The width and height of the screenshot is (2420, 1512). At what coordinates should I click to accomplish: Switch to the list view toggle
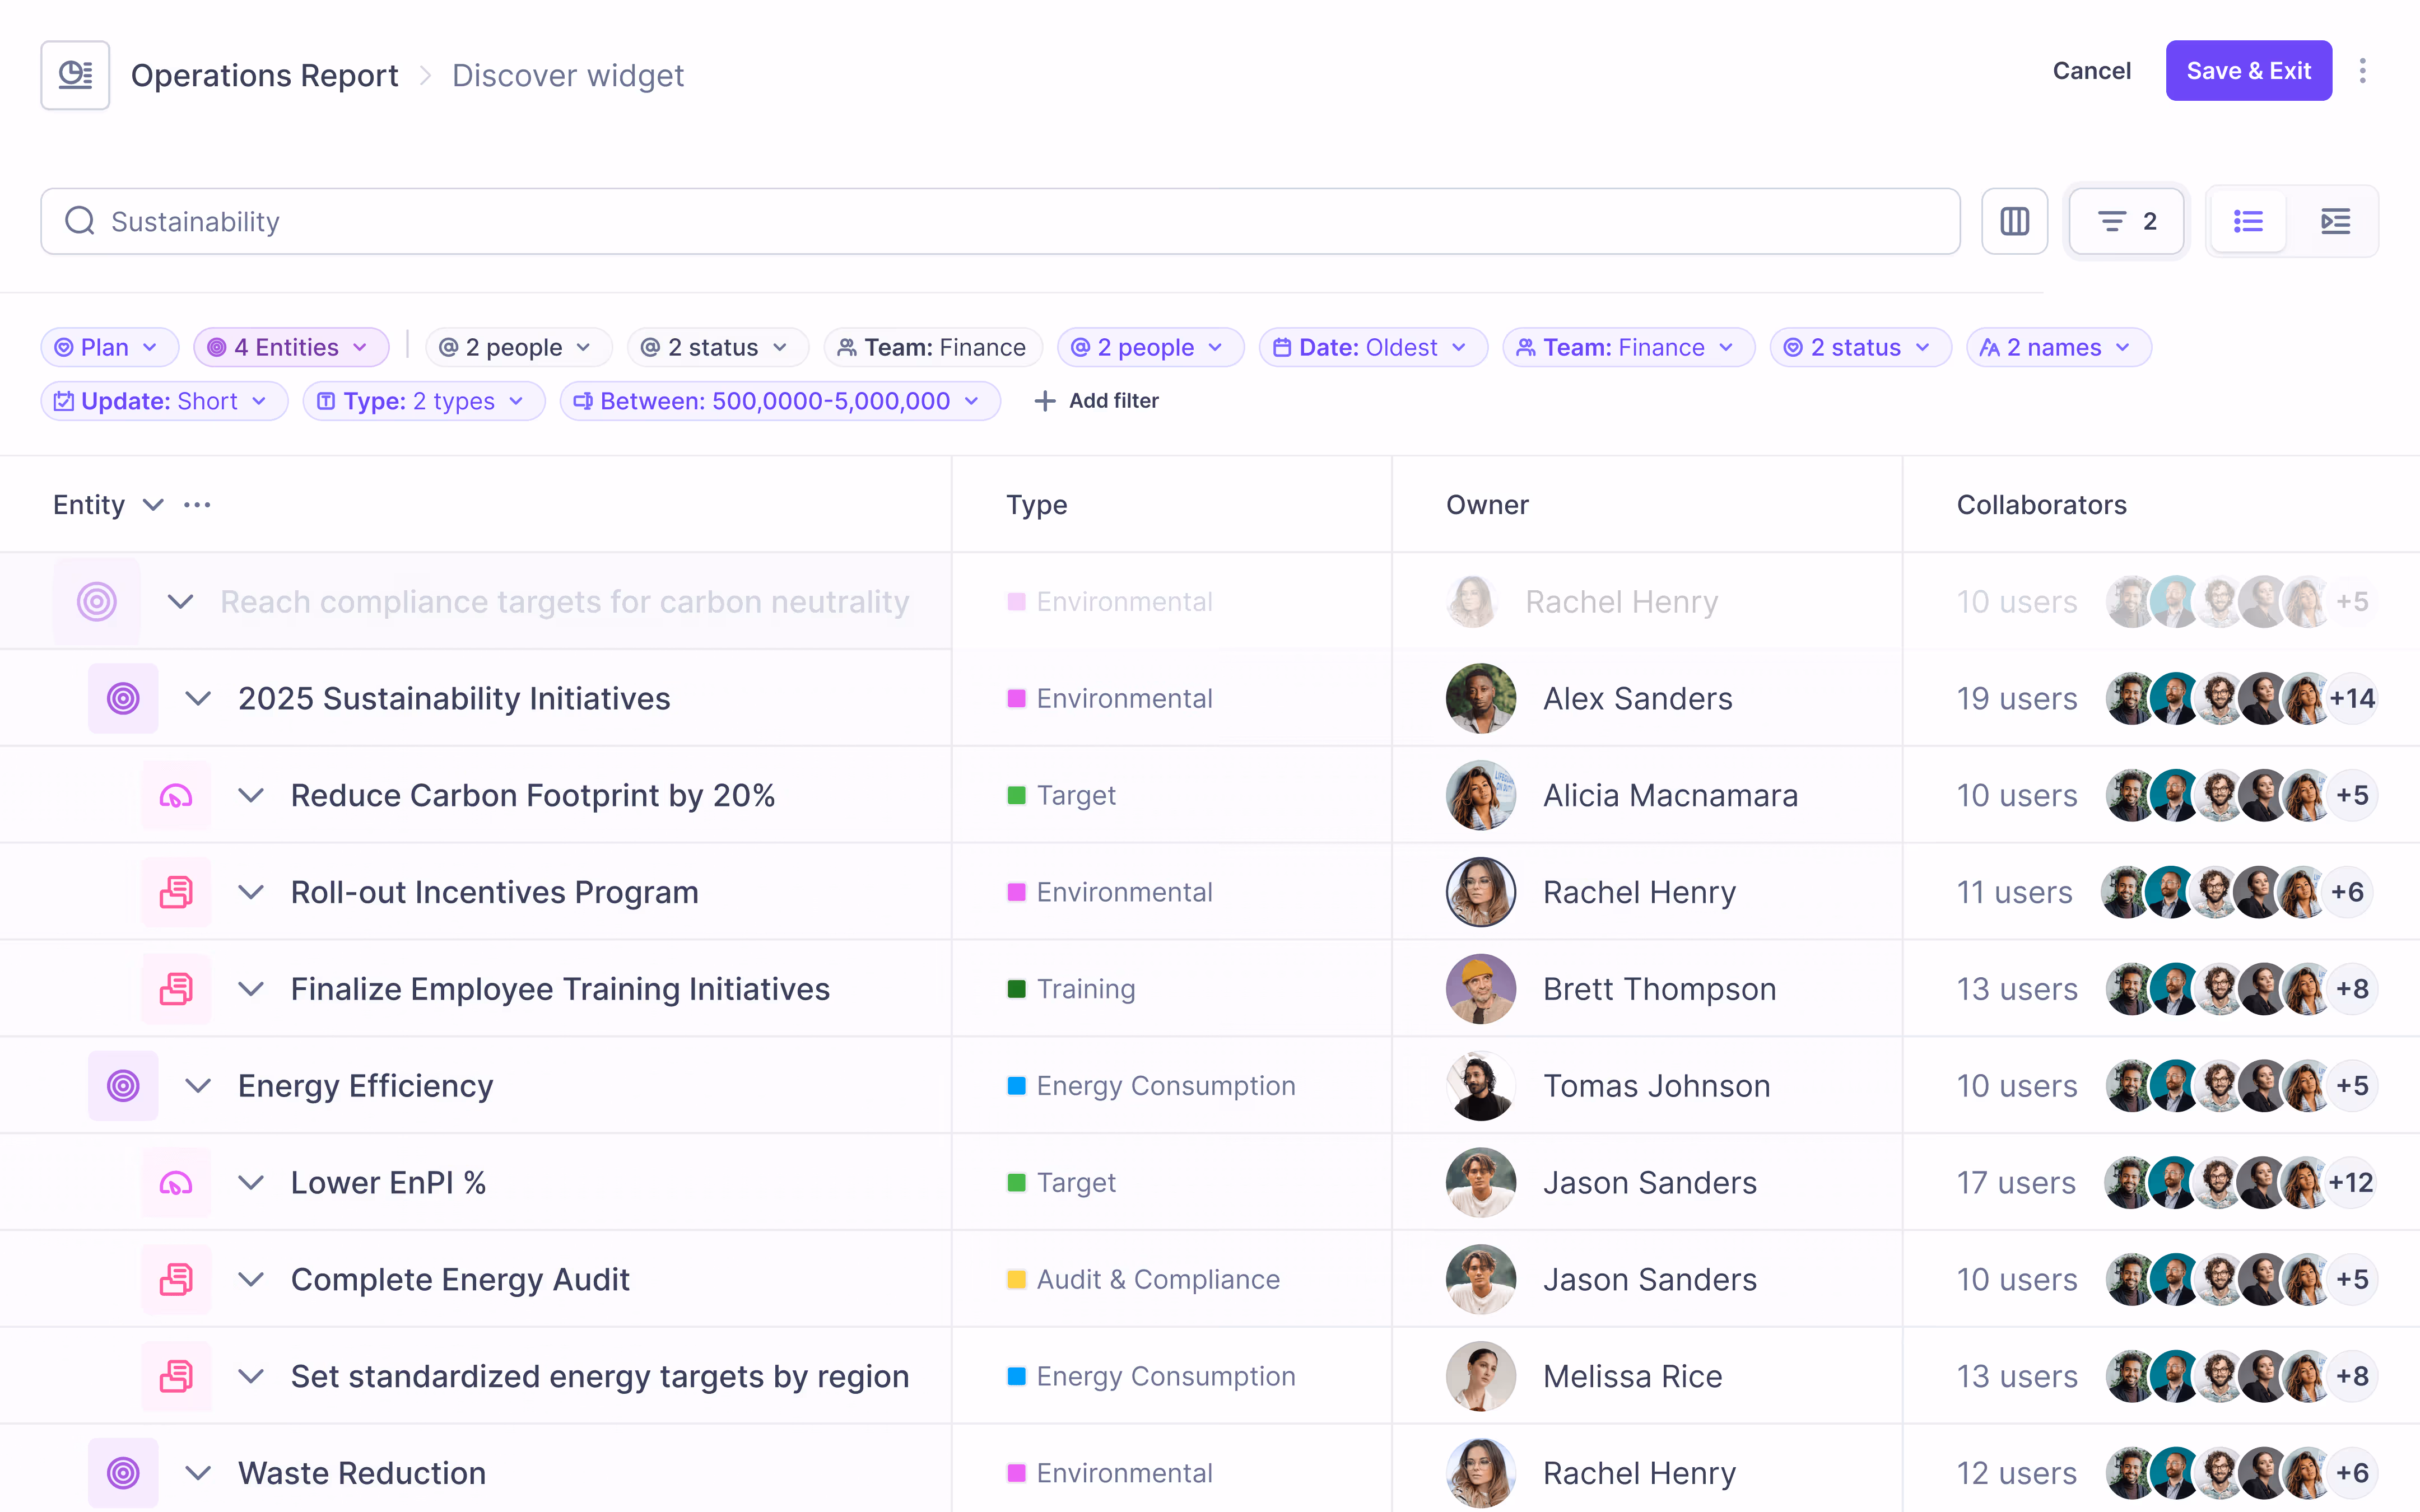tap(2248, 221)
